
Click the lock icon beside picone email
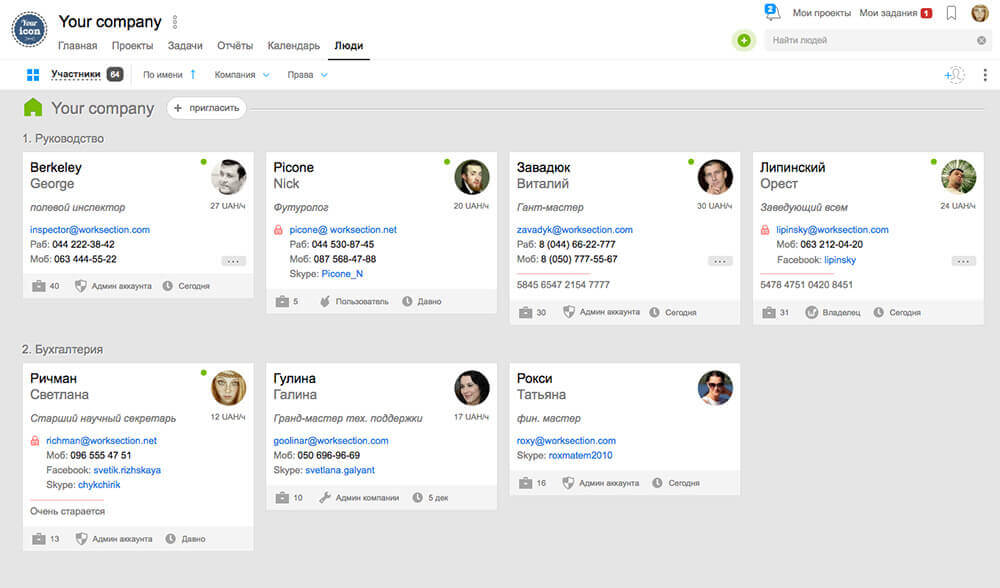(278, 230)
